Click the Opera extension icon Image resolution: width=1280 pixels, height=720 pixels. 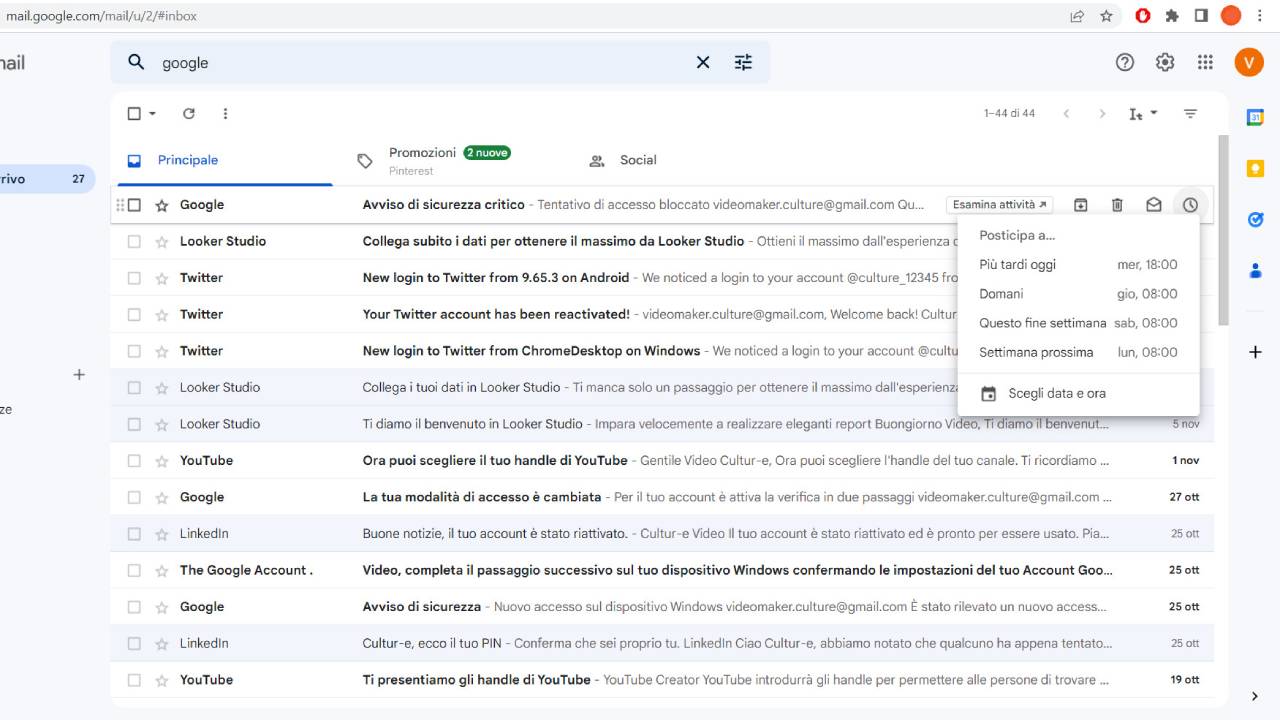click(1143, 16)
